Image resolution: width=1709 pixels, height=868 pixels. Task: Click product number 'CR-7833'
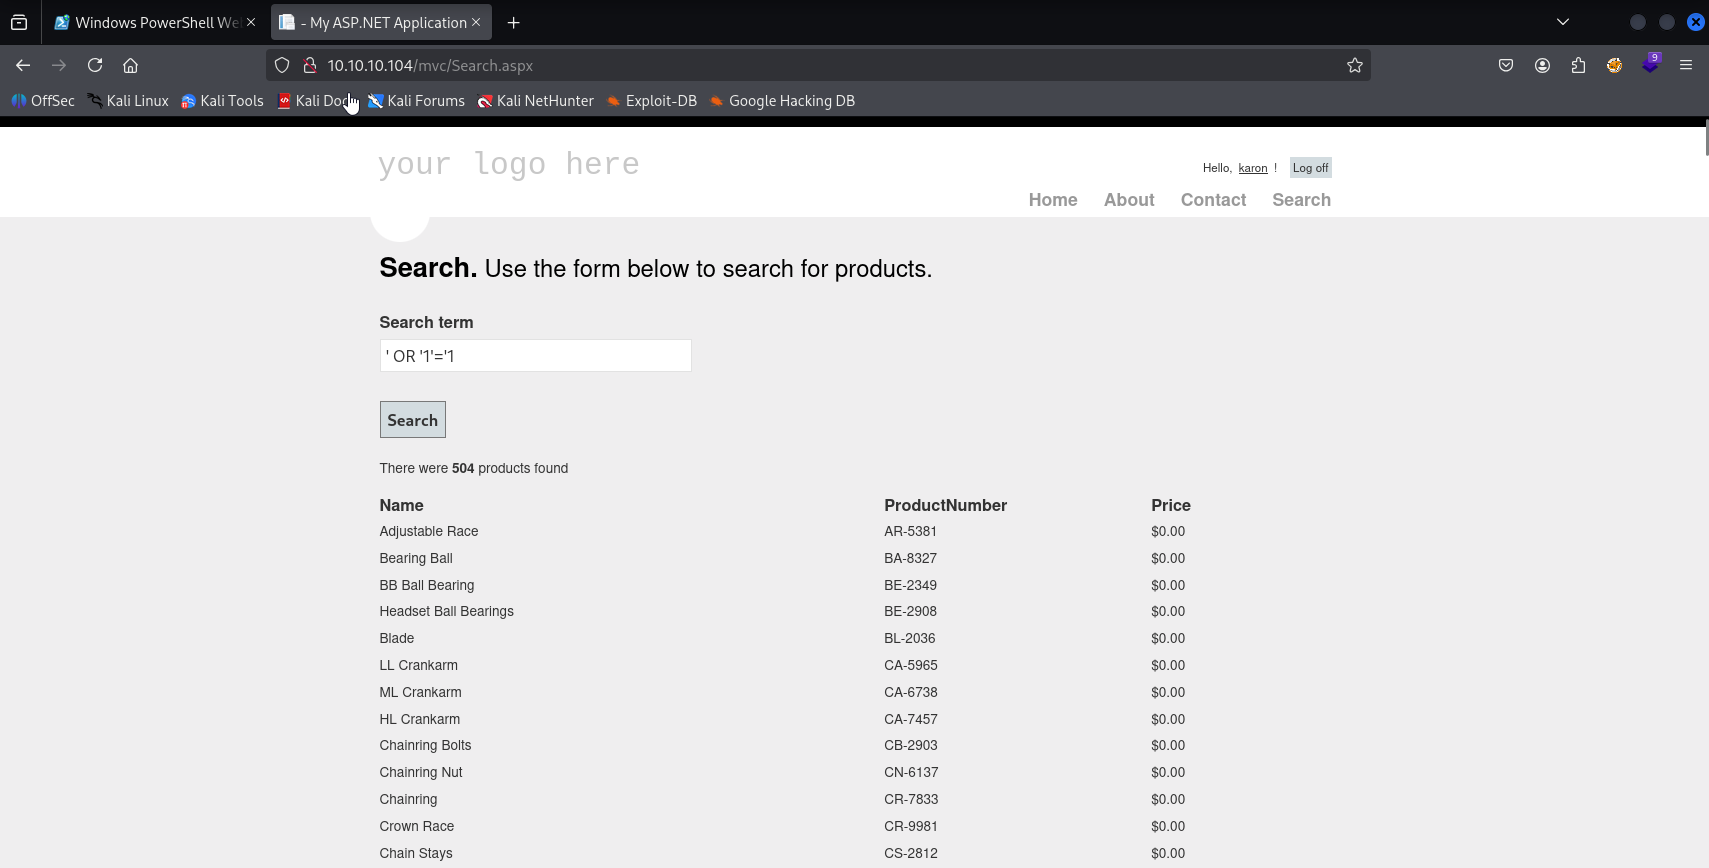click(910, 799)
